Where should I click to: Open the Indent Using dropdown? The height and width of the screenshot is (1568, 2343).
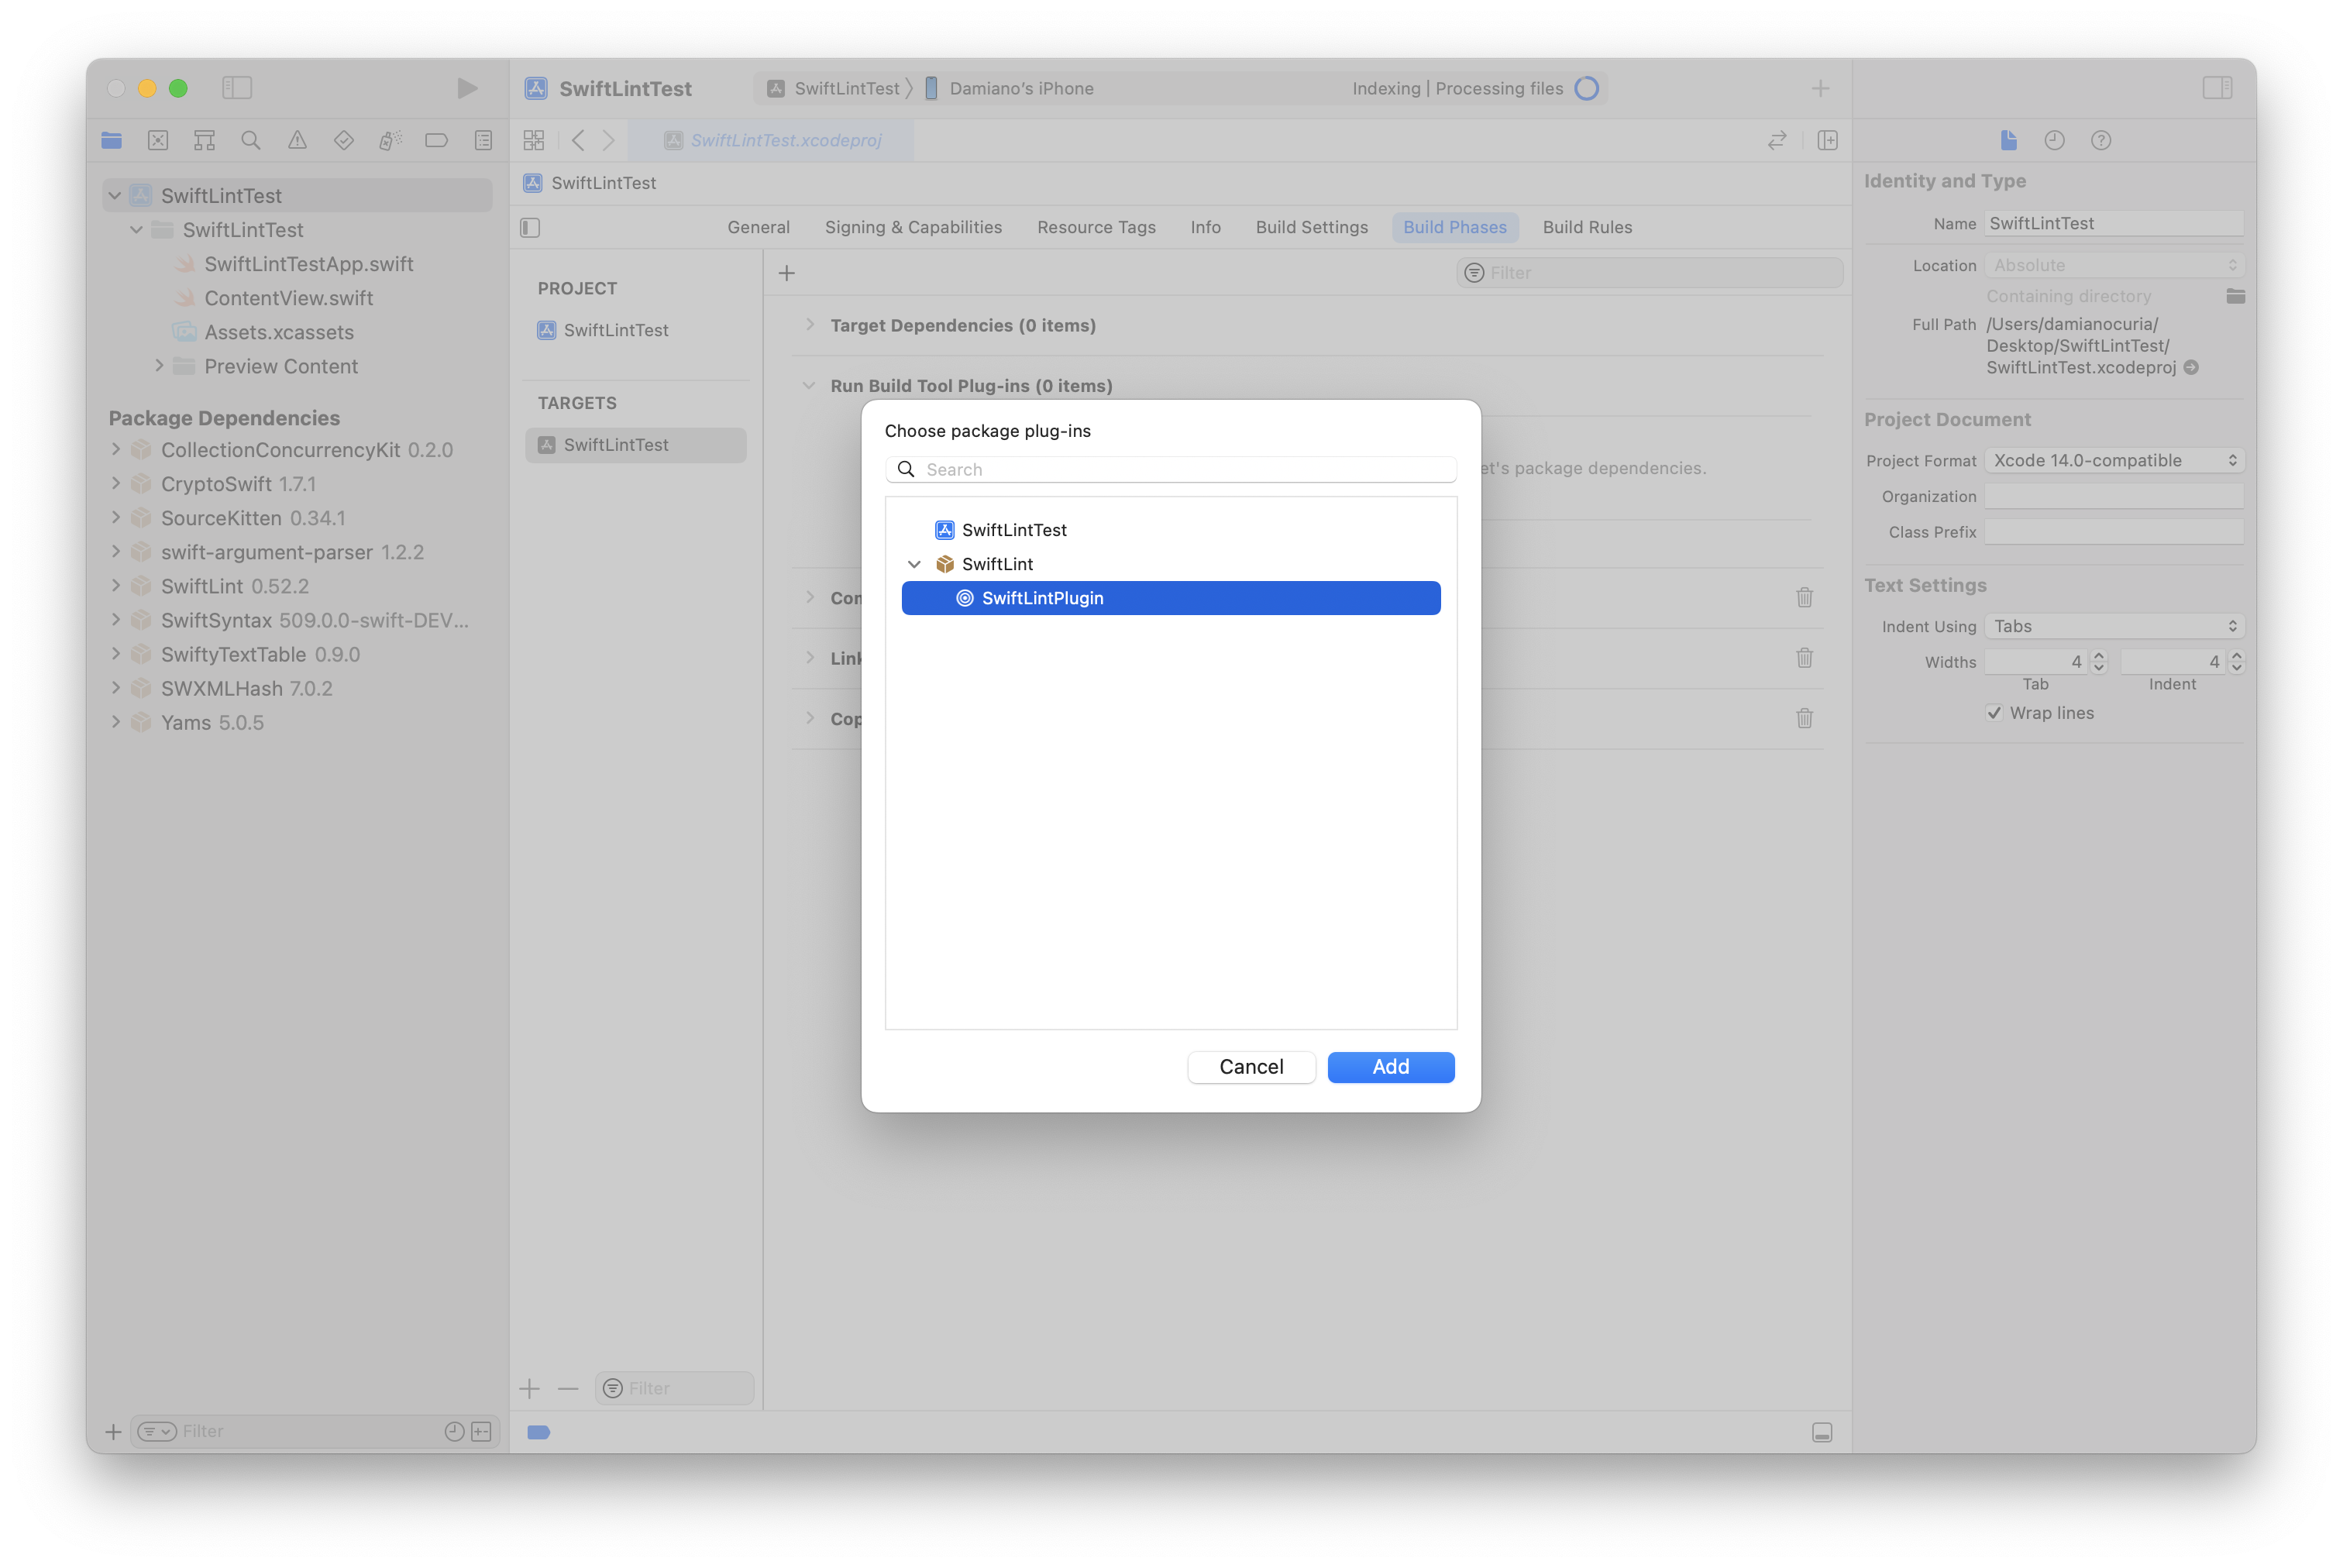click(2115, 626)
